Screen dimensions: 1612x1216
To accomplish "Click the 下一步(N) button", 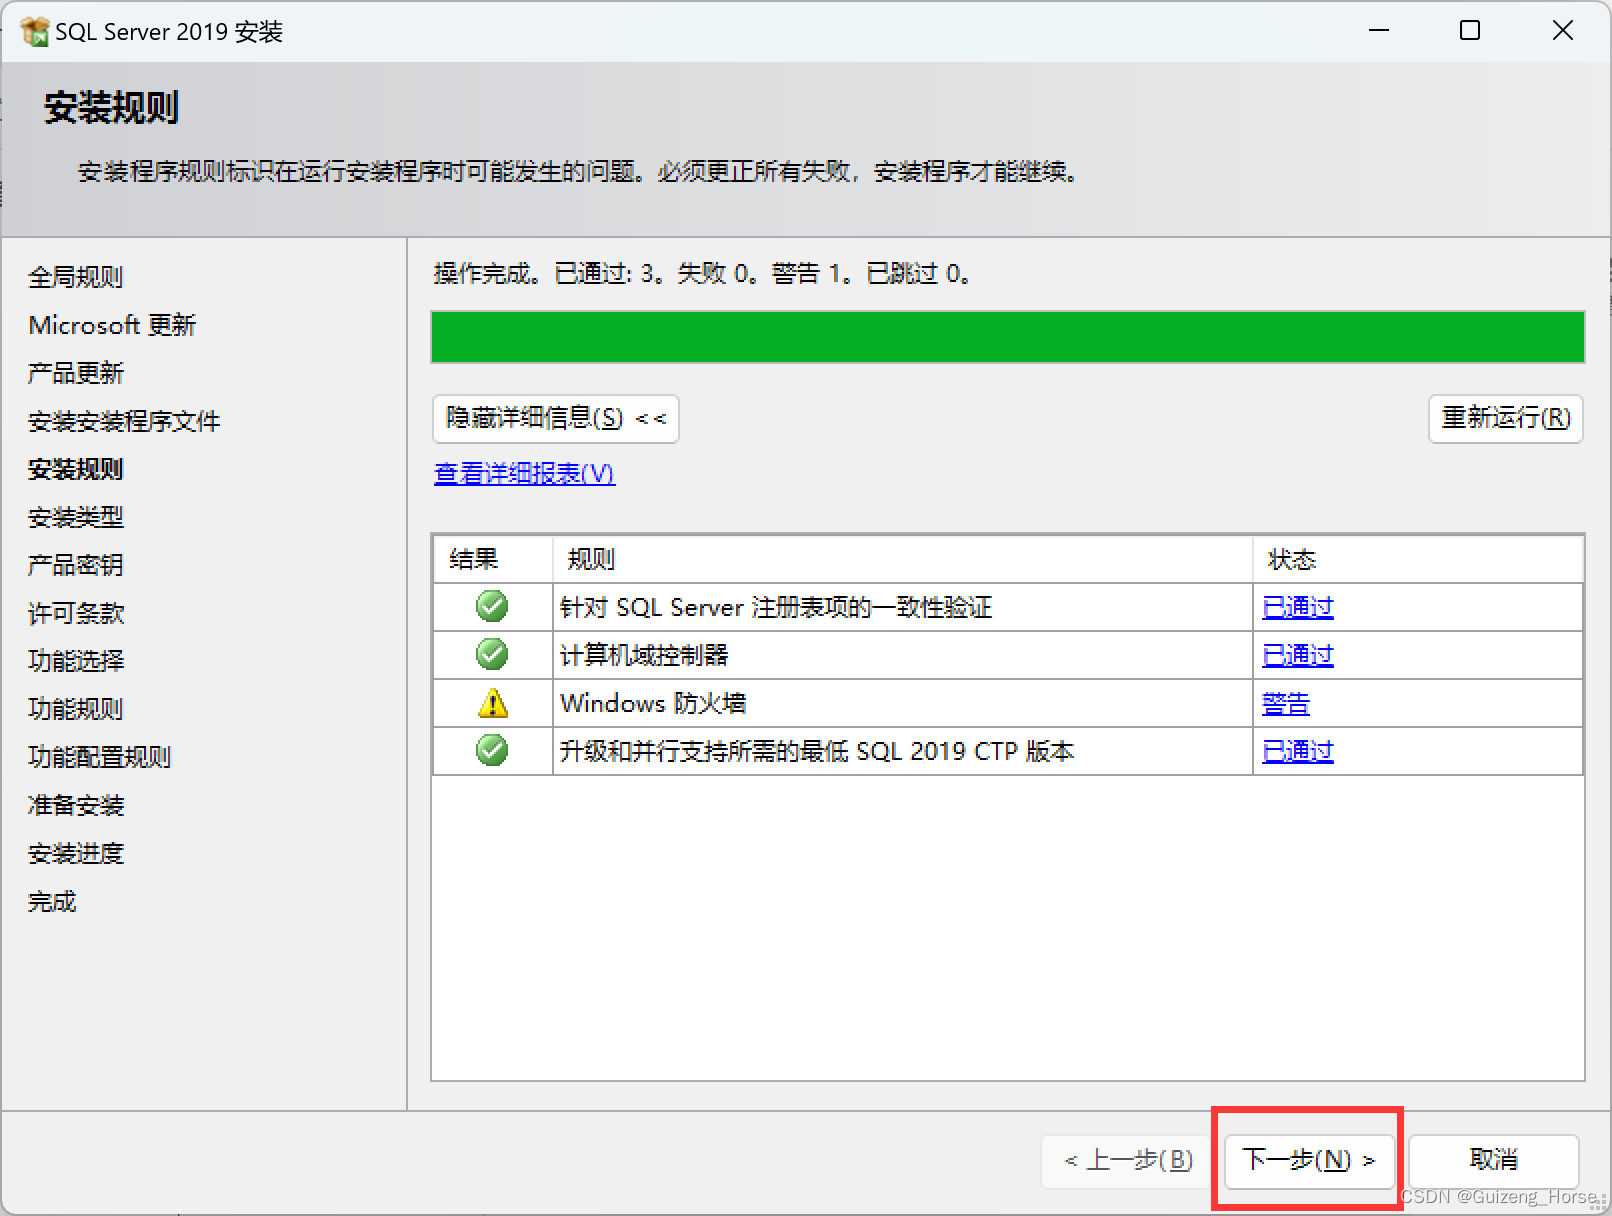I will (1309, 1160).
